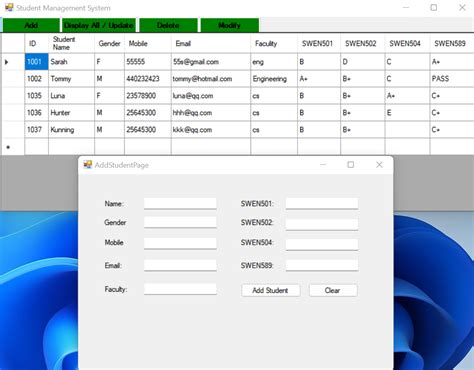Image resolution: width=474 pixels, height=370 pixels.
Task: Click the name cell Kunning
Action: 71,130
